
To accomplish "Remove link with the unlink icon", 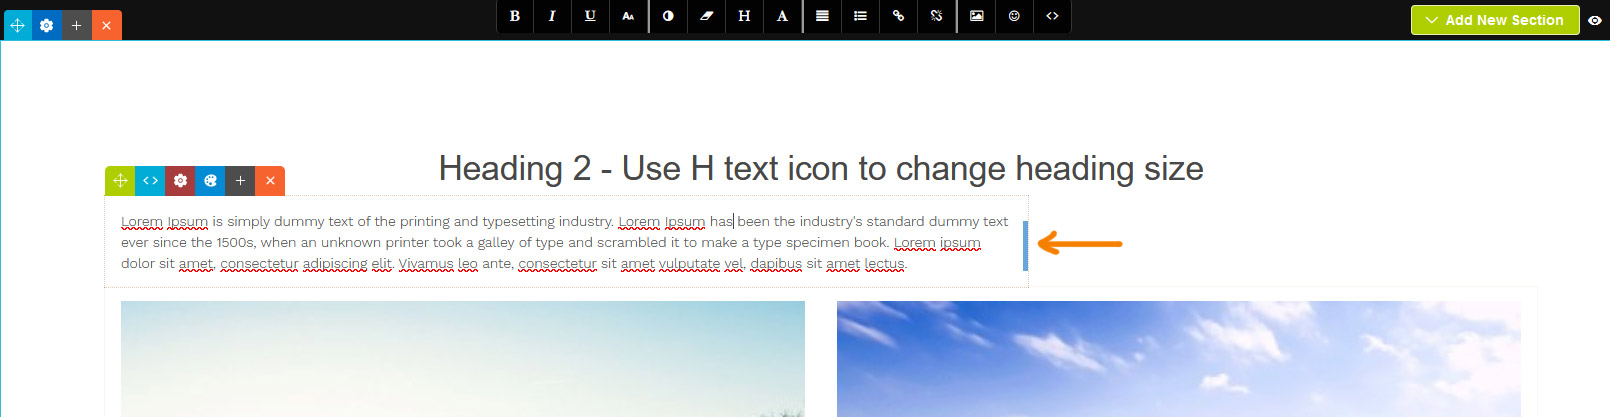I will point(936,16).
